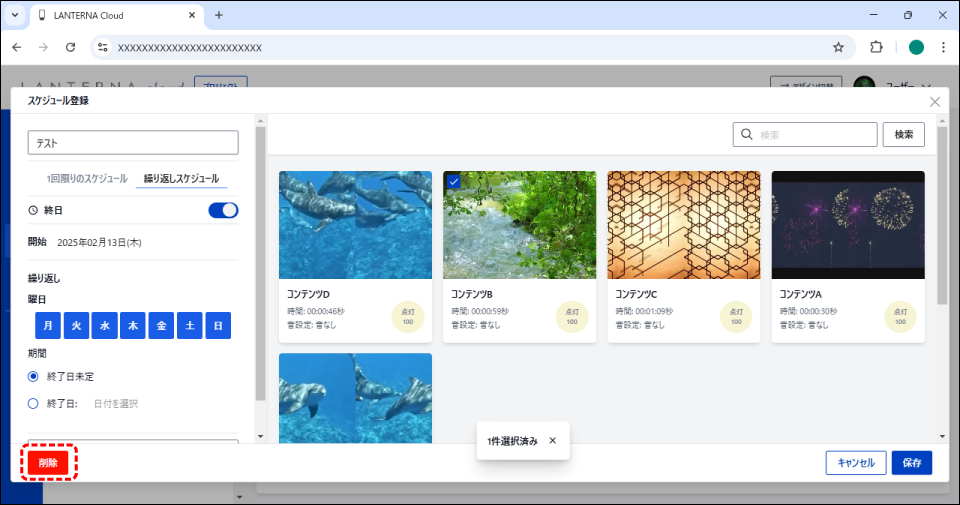Click the browser back arrow
The image size is (960, 505).
point(17,47)
